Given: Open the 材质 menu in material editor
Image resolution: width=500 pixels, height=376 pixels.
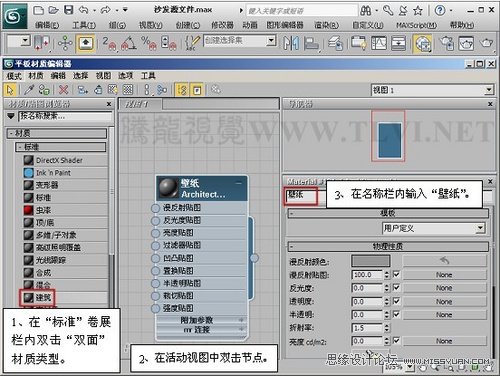Looking at the screenshot, I should (36, 76).
